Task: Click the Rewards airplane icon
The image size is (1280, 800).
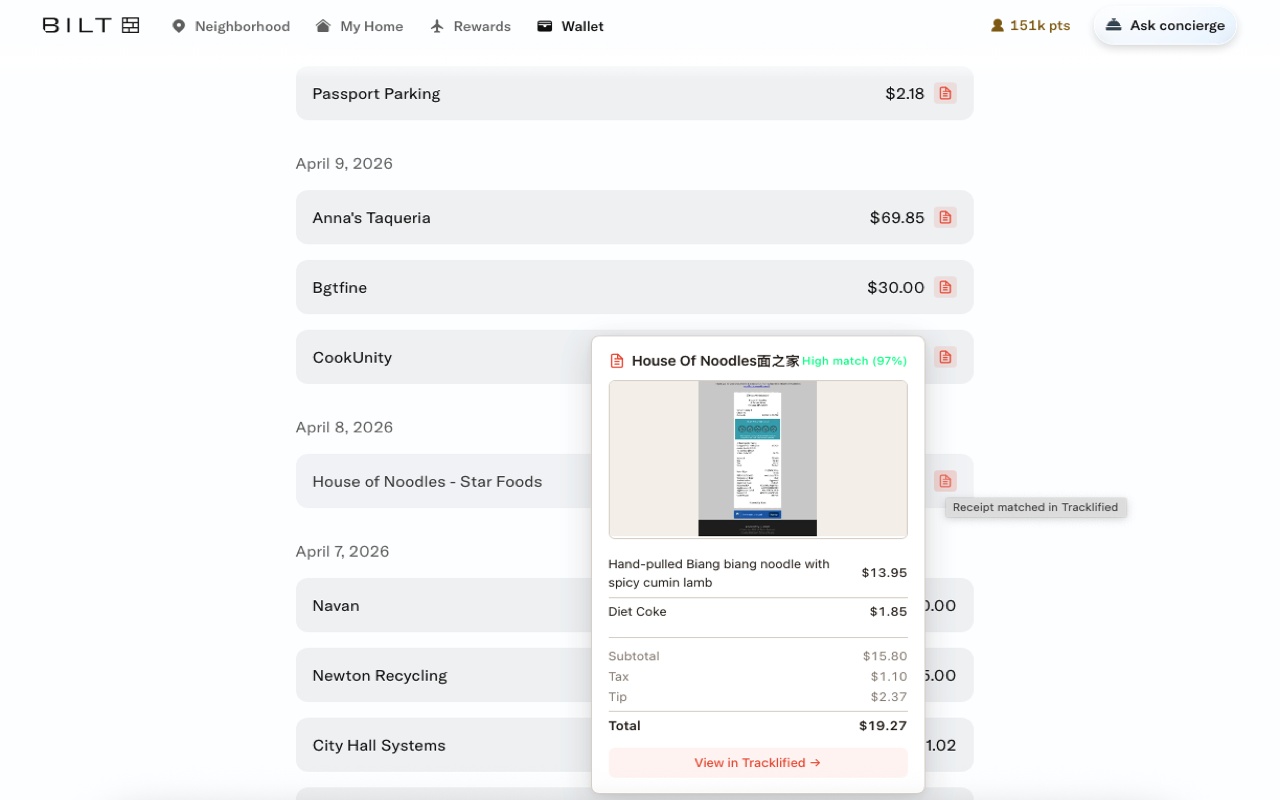Action: click(x=437, y=26)
